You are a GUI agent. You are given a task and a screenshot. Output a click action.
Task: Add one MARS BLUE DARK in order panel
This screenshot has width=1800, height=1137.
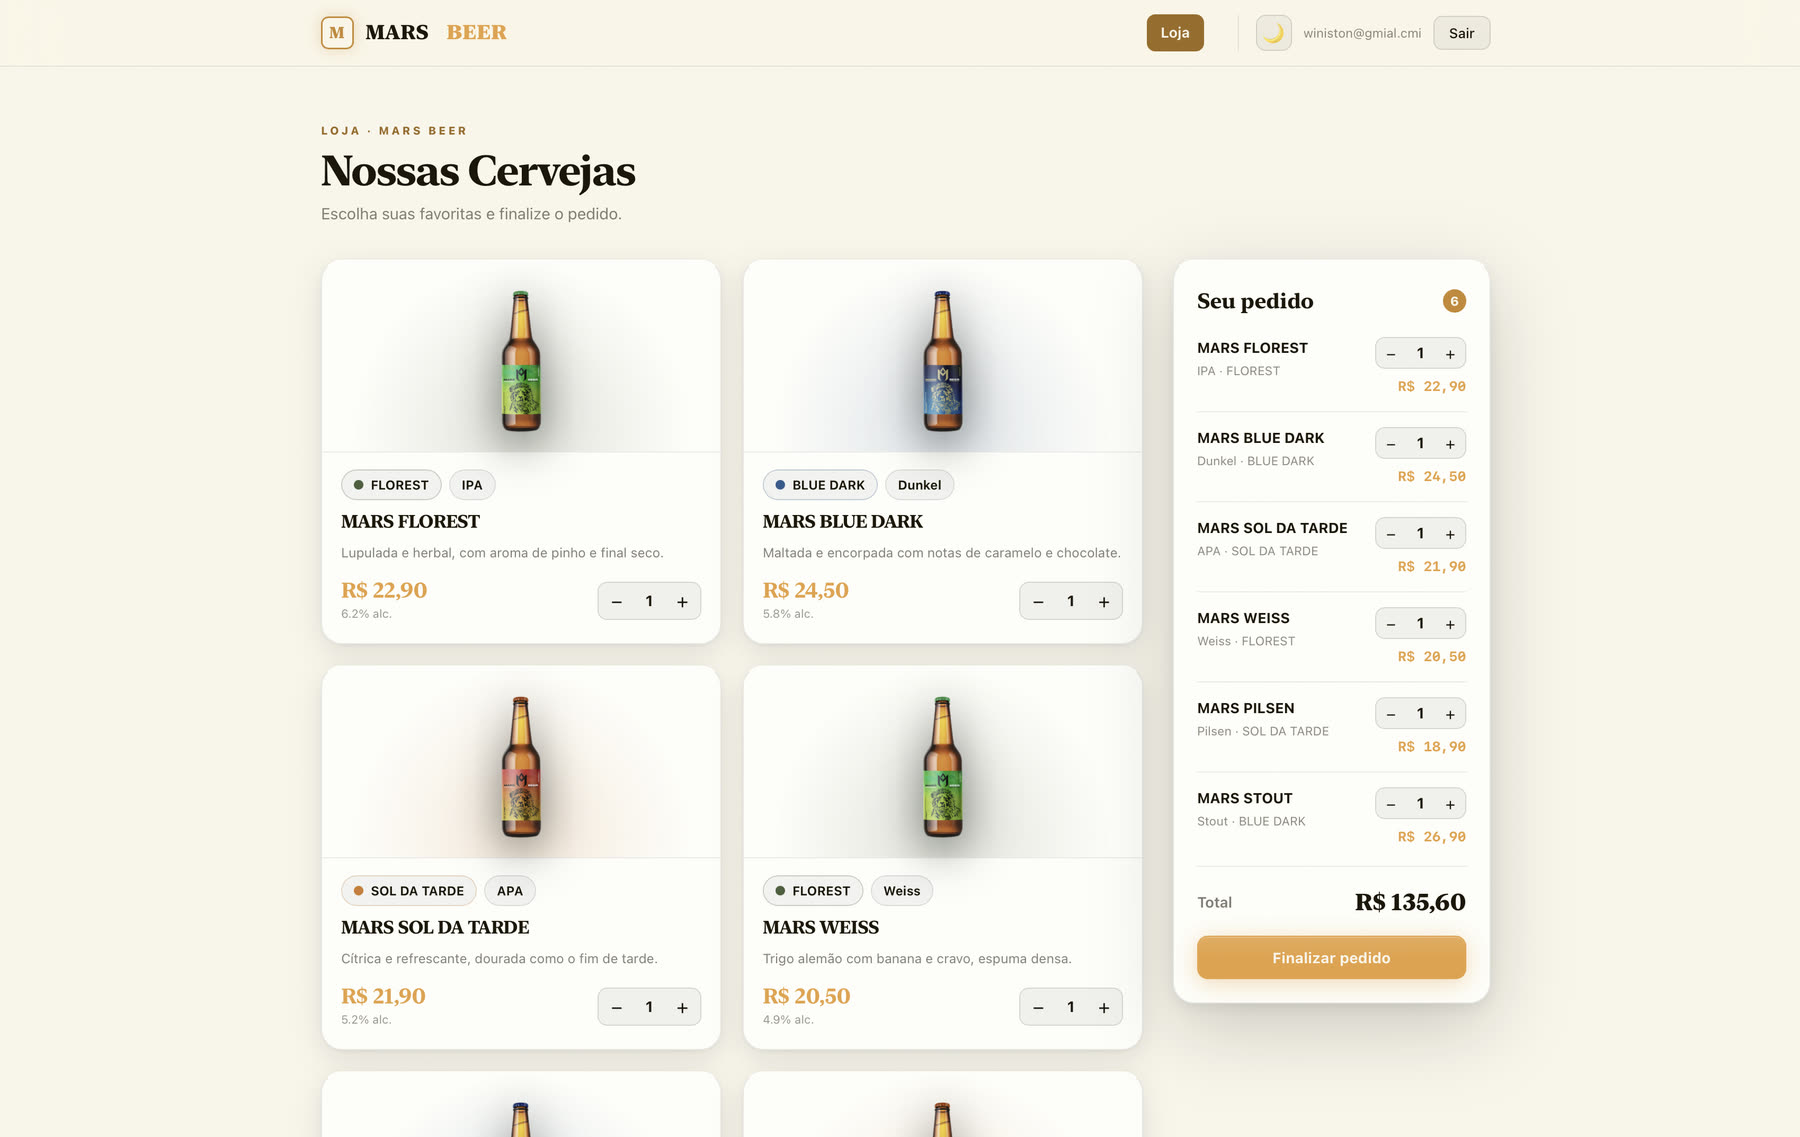pyautogui.click(x=1450, y=444)
